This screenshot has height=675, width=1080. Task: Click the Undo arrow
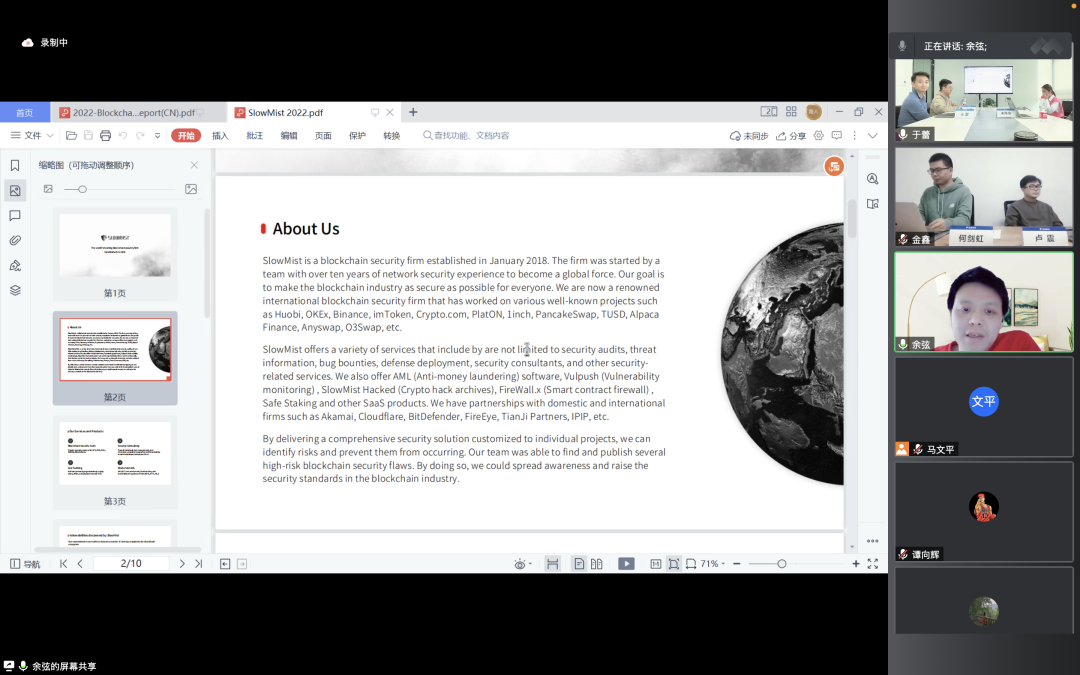pos(123,136)
